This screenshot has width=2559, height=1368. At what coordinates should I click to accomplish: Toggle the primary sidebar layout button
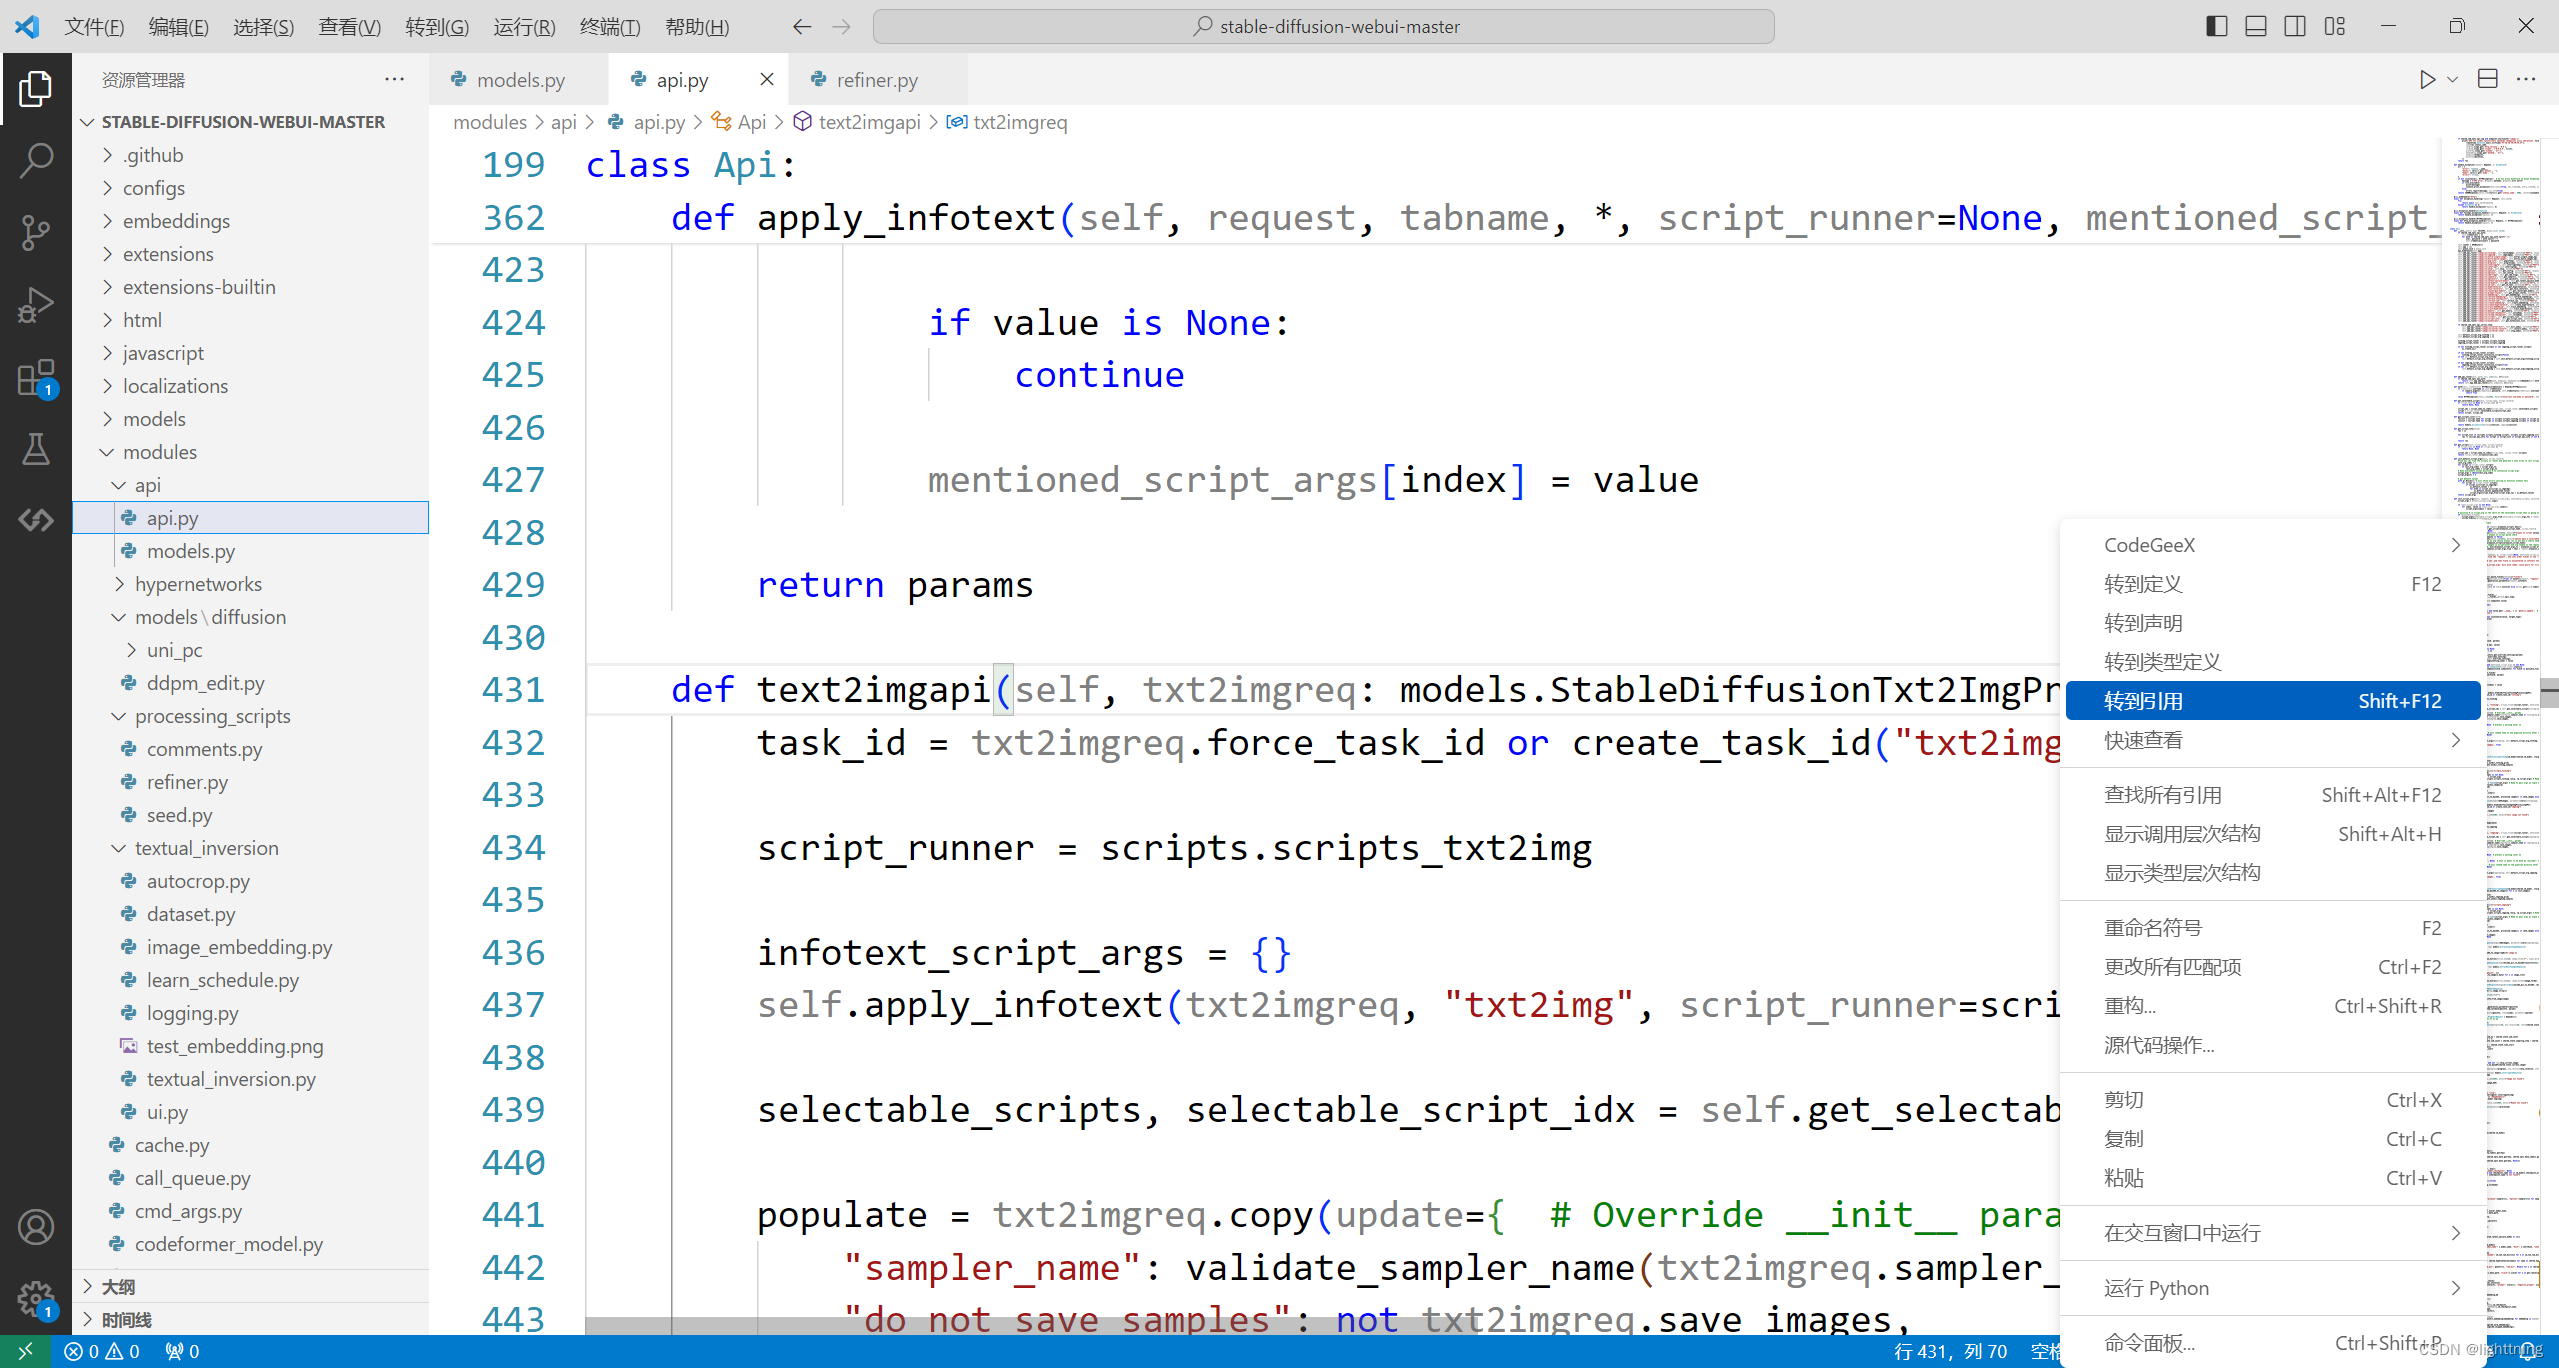pyautogui.click(x=2216, y=27)
